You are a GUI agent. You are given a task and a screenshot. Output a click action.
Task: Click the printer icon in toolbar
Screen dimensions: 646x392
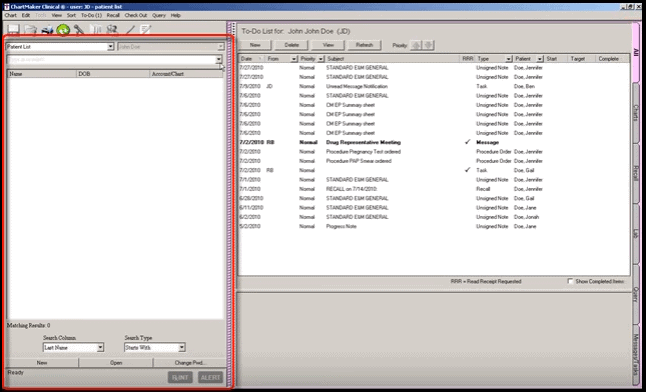47,30
